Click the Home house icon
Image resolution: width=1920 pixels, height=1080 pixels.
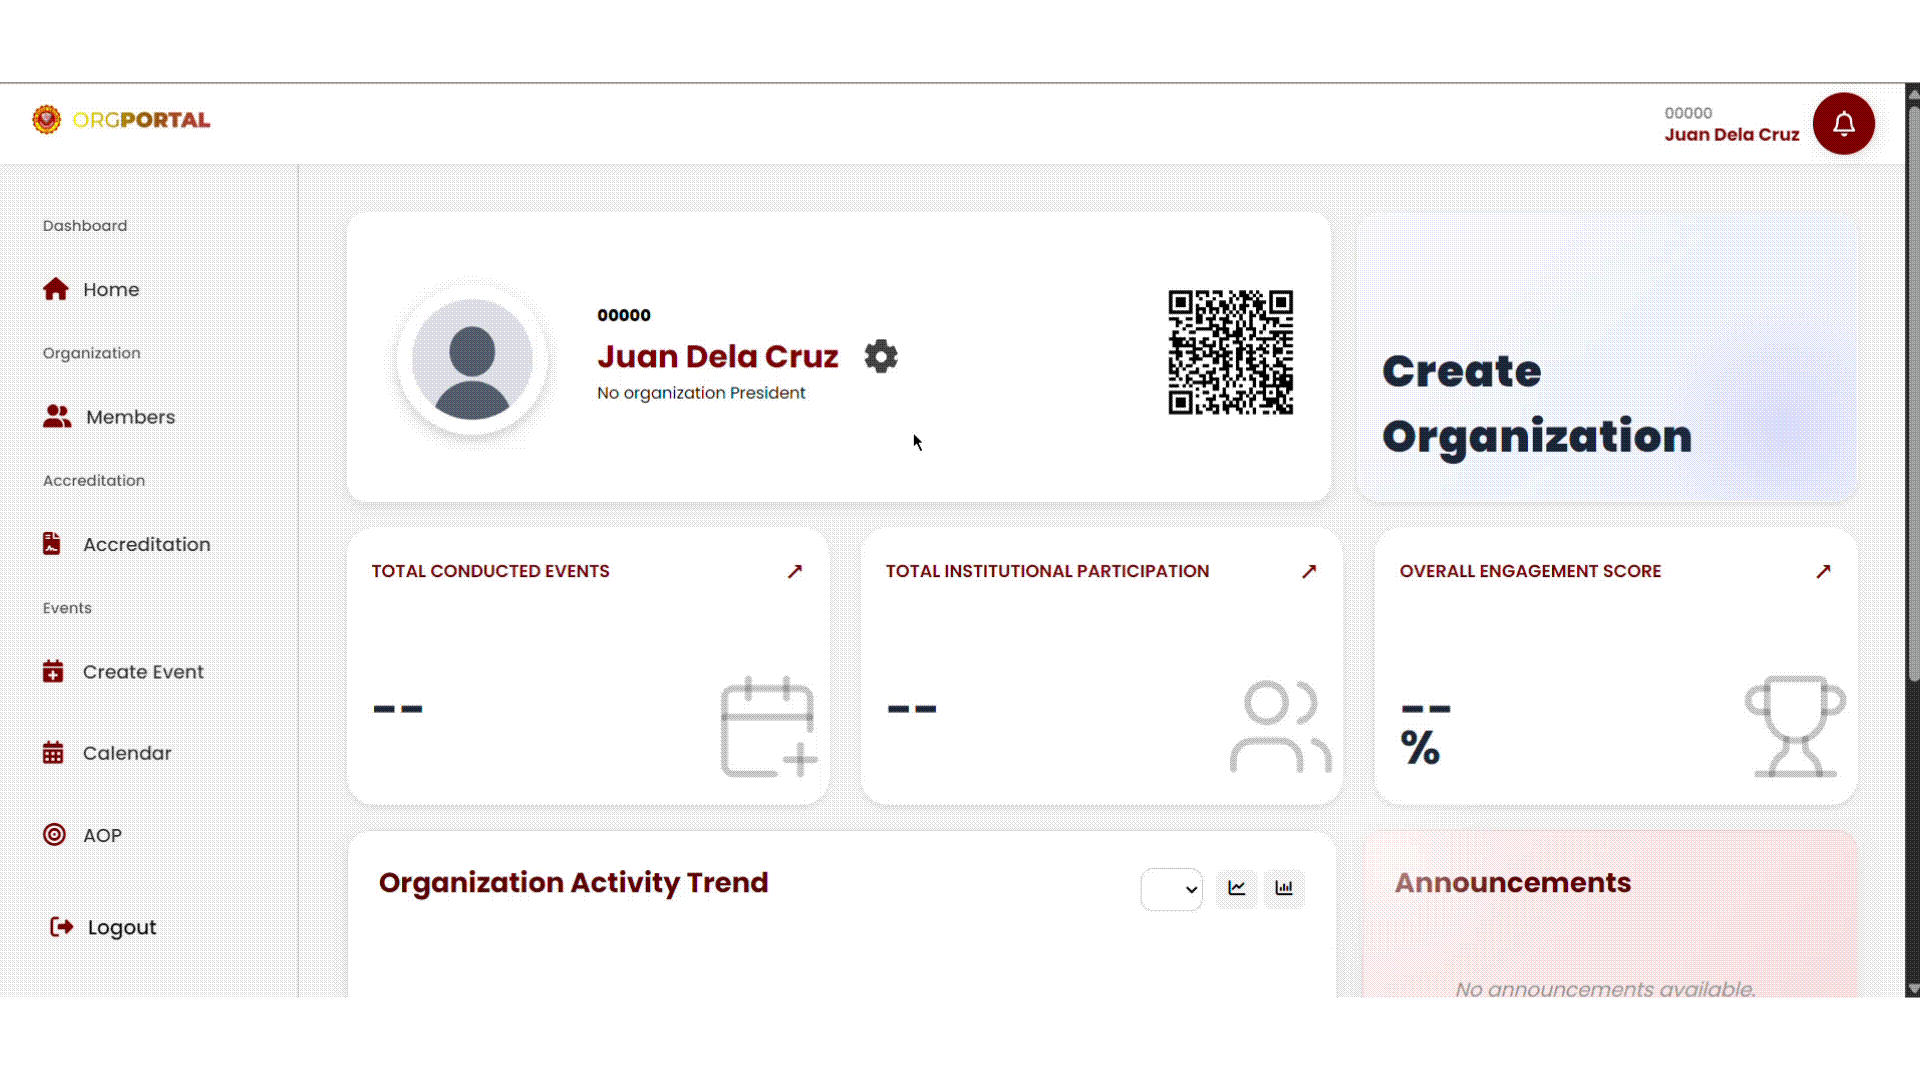pyautogui.click(x=56, y=289)
